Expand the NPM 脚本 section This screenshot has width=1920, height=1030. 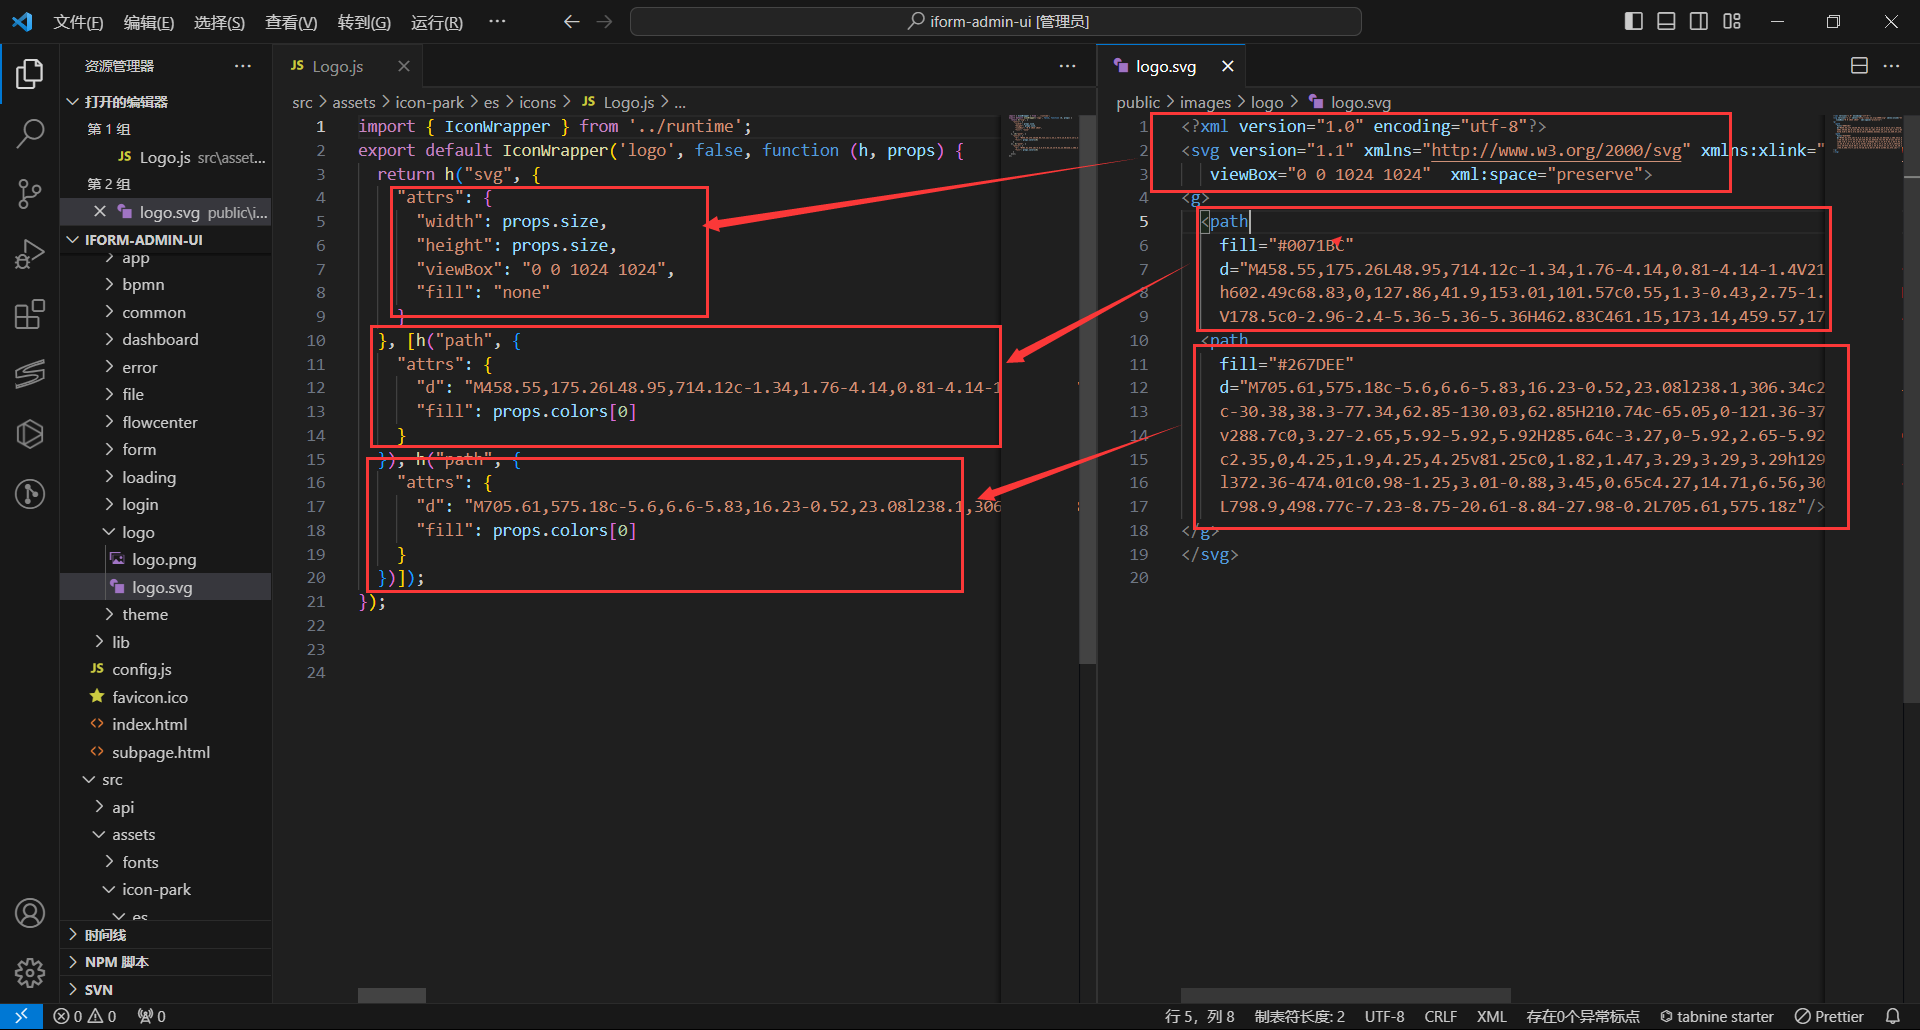click(x=116, y=962)
